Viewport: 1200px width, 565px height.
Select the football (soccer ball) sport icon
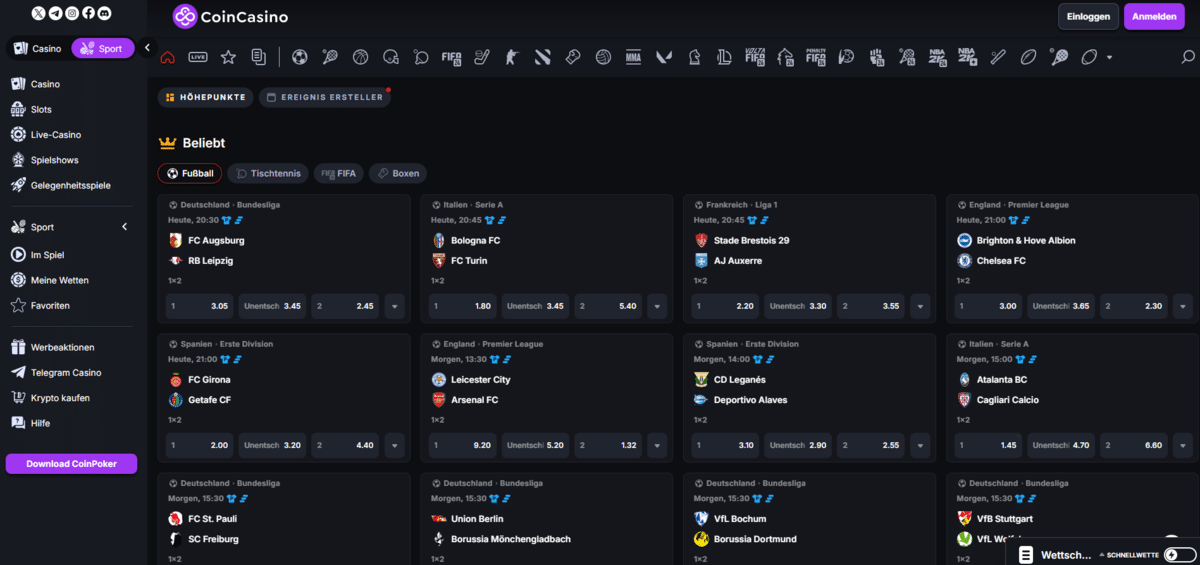(299, 57)
